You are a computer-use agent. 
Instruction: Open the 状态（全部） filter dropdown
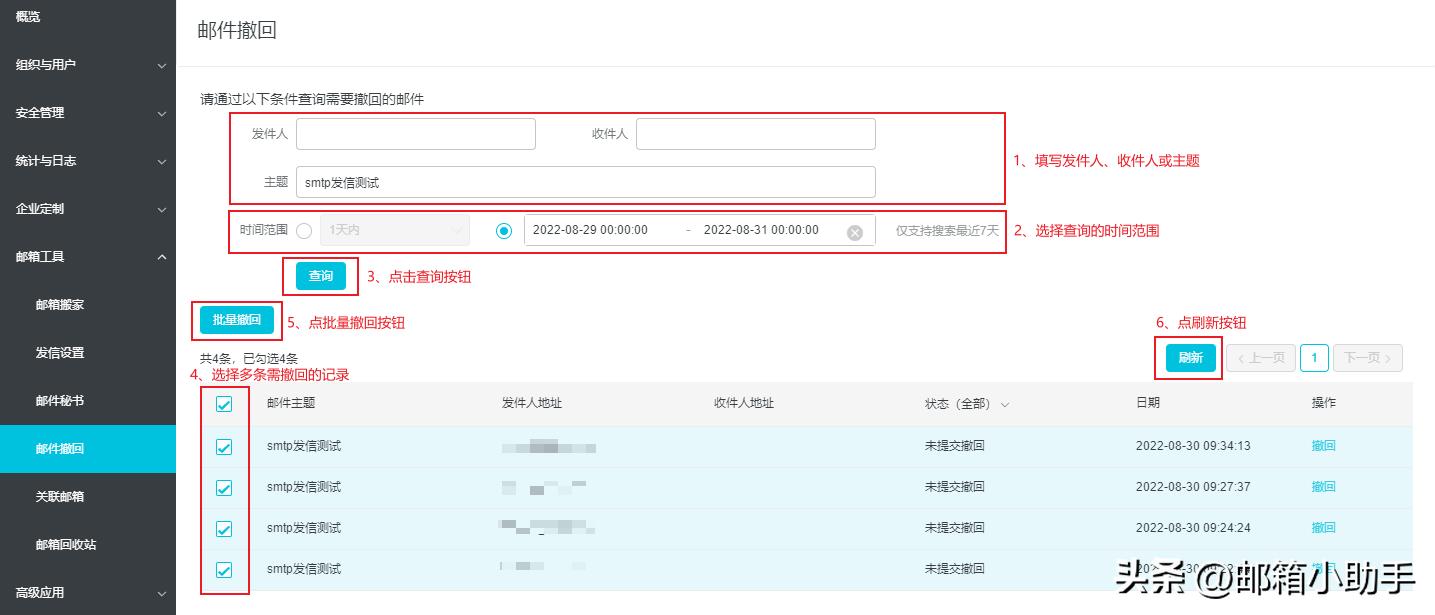coord(966,404)
